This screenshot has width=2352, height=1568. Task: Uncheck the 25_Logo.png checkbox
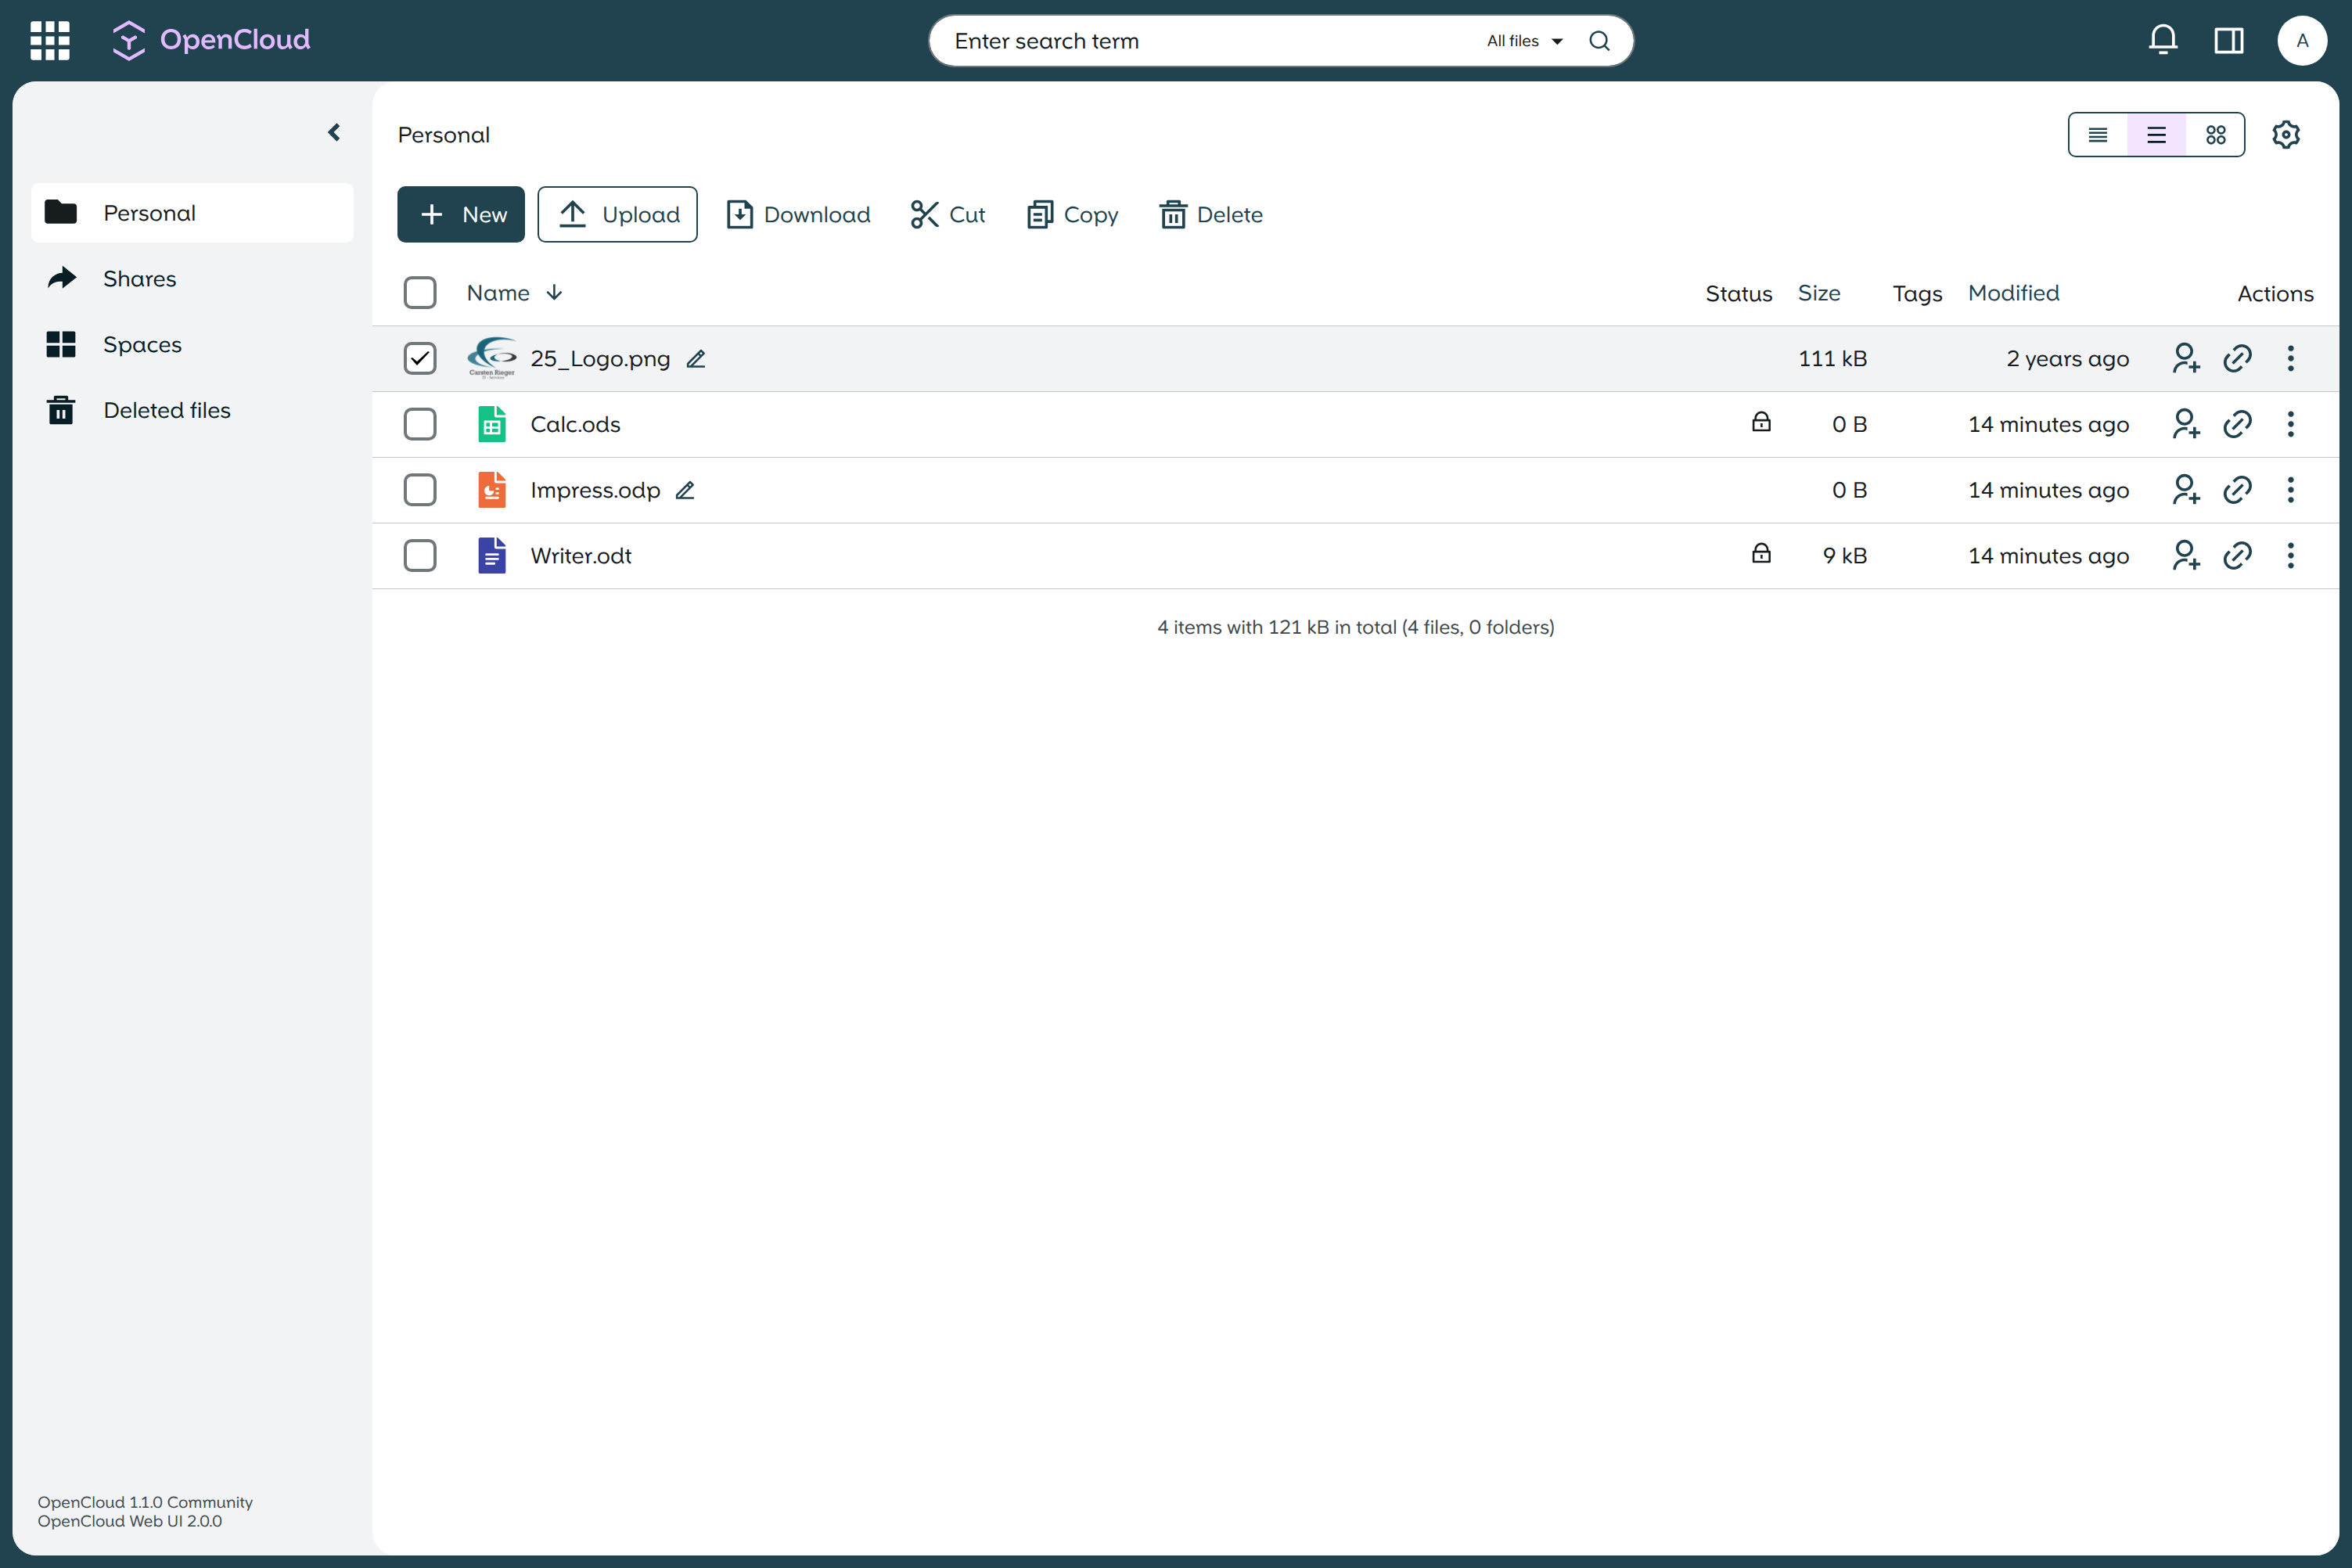click(x=420, y=358)
